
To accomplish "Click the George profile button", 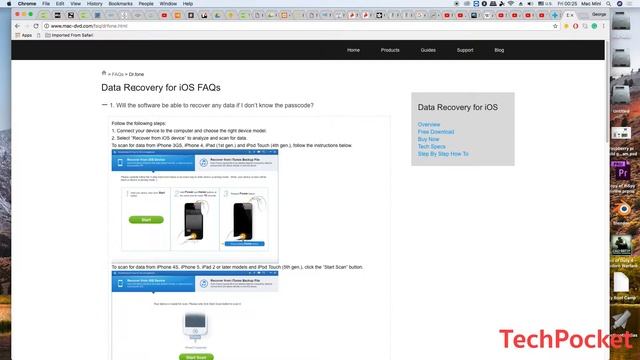I will click(599, 14).
